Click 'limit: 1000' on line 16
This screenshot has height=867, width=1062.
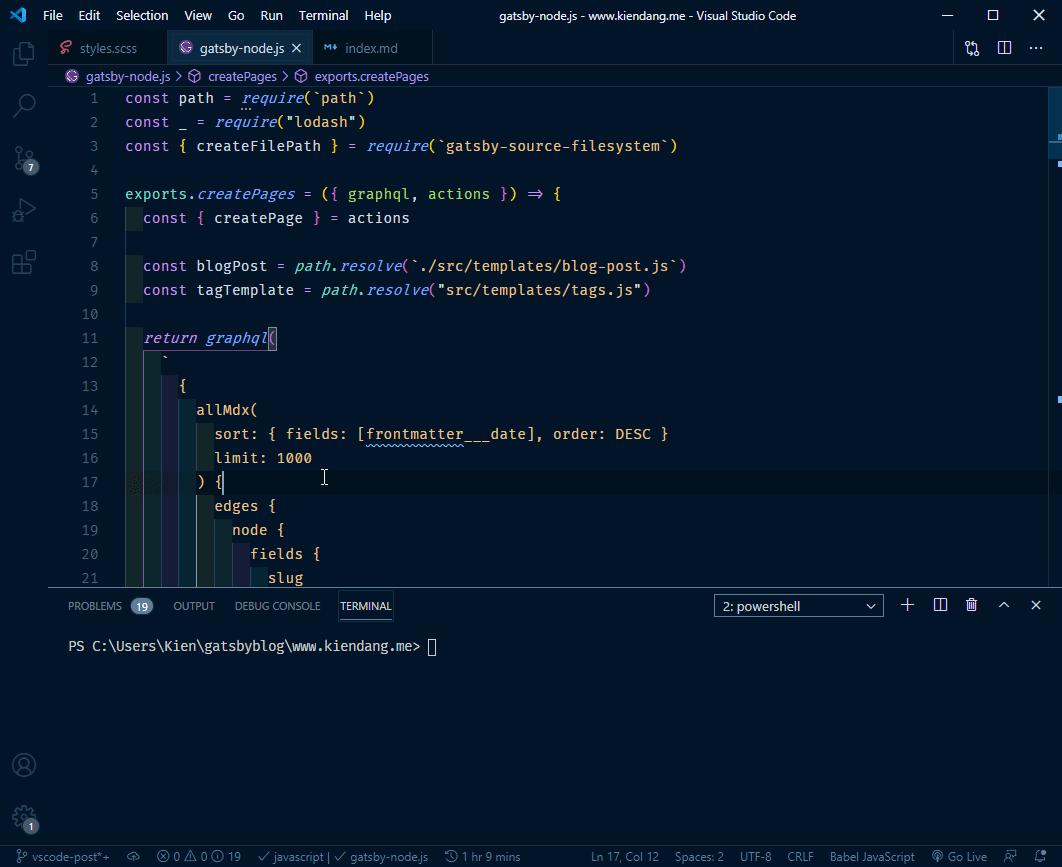click(263, 458)
